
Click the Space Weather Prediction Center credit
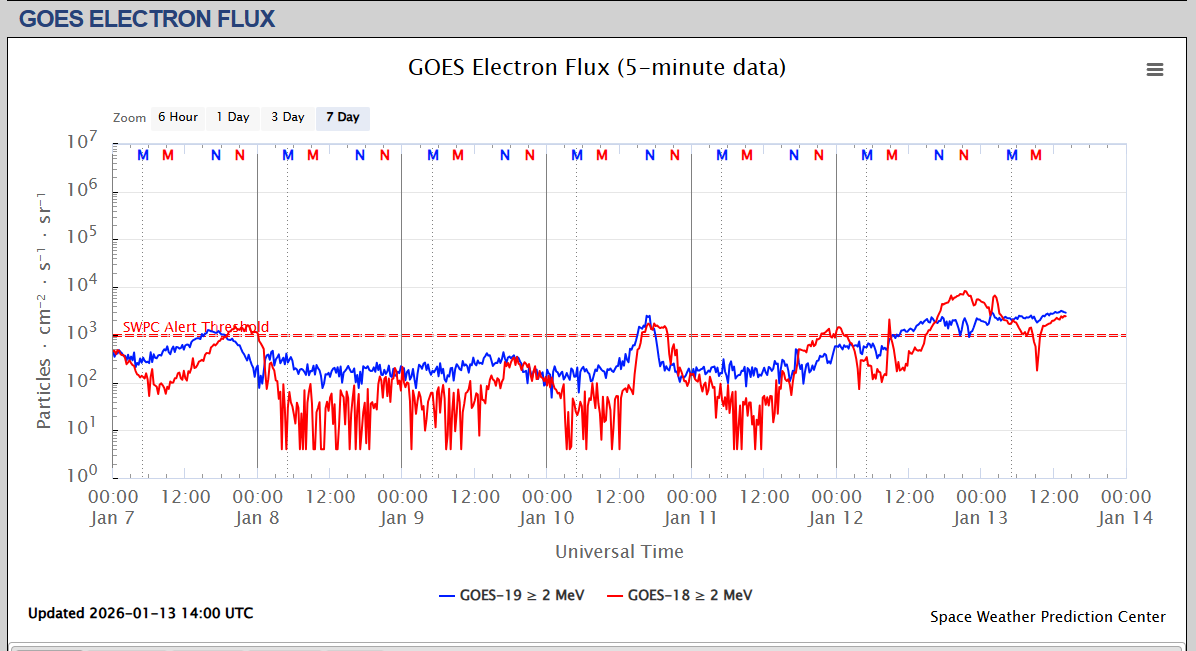pyautogui.click(x=1047, y=617)
